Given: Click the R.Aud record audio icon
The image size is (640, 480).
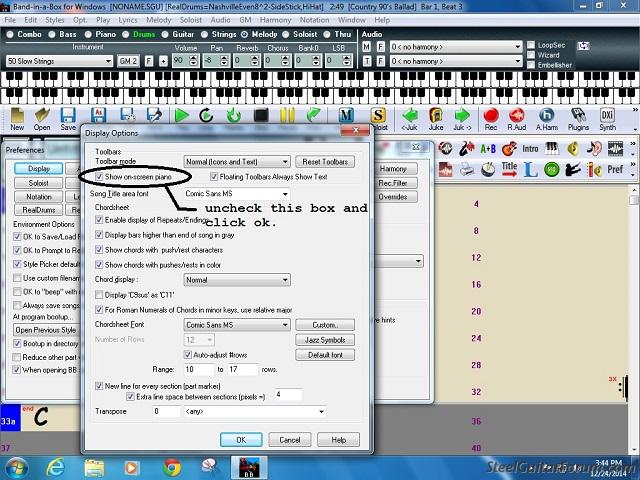Looking at the screenshot, I should coord(517,119).
